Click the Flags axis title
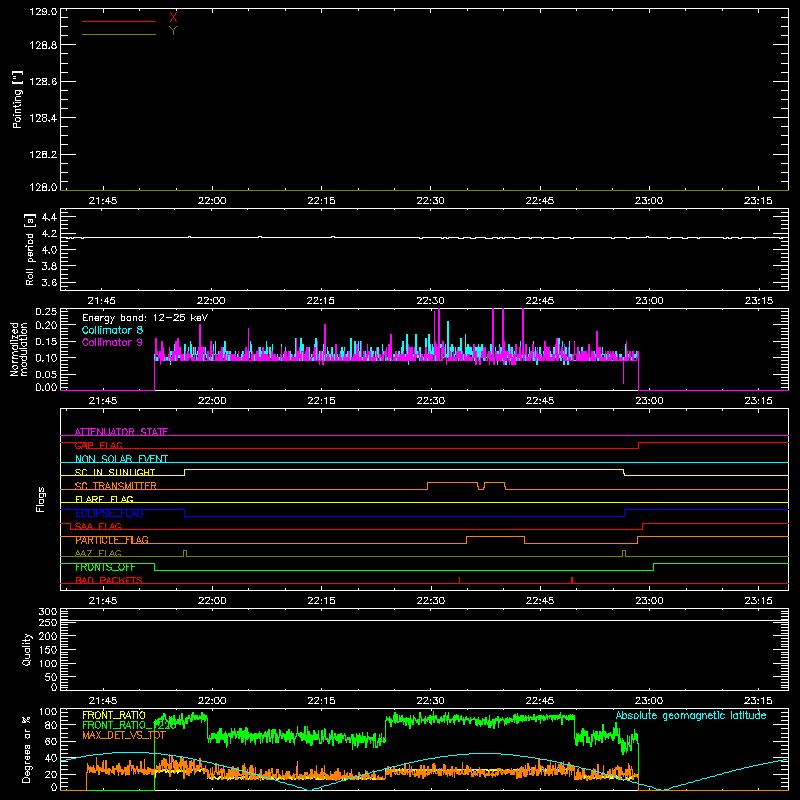Image resolution: width=800 pixels, height=800 pixels. (x=40, y=499)
